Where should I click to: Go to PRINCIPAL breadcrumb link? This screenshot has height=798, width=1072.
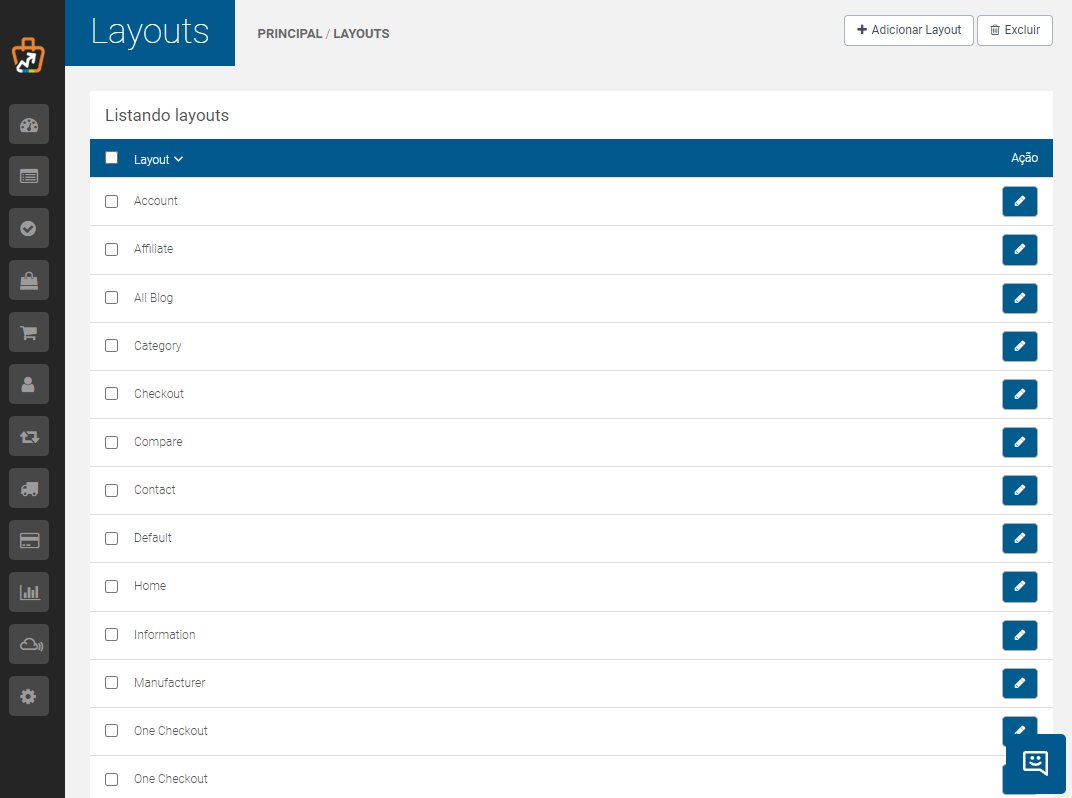tap(289, 34)
